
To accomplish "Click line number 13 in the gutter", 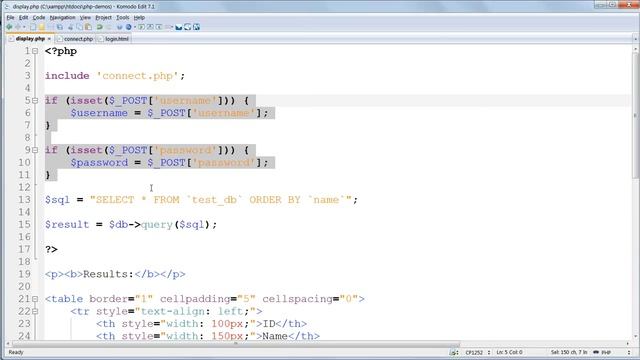I will [24, 200].
